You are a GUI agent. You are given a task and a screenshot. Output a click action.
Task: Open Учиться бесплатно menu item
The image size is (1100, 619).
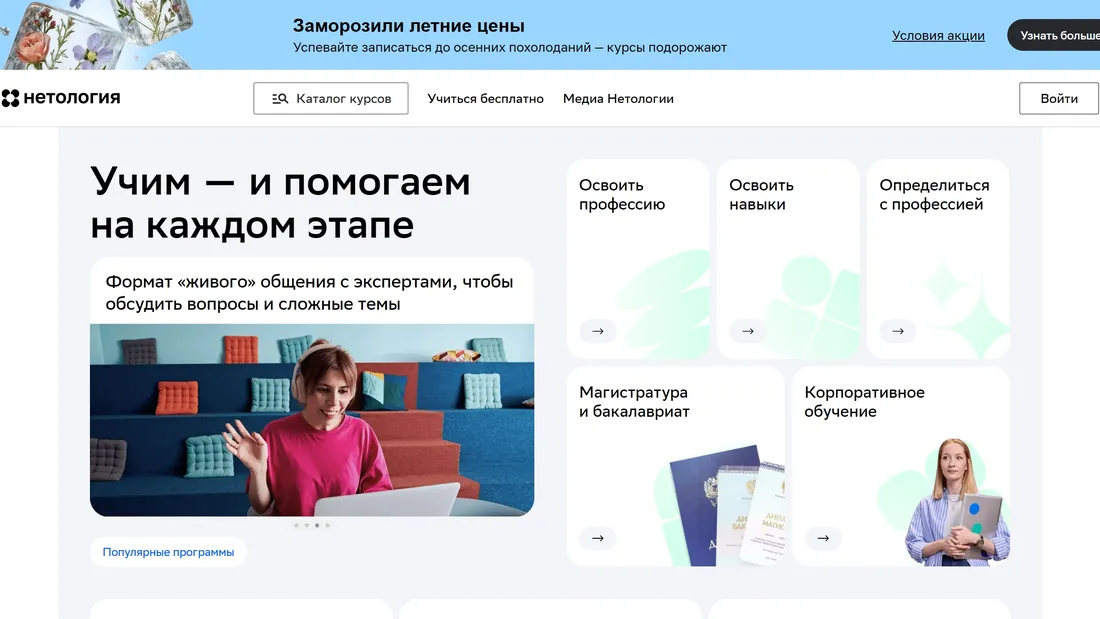tap(486, 98)
